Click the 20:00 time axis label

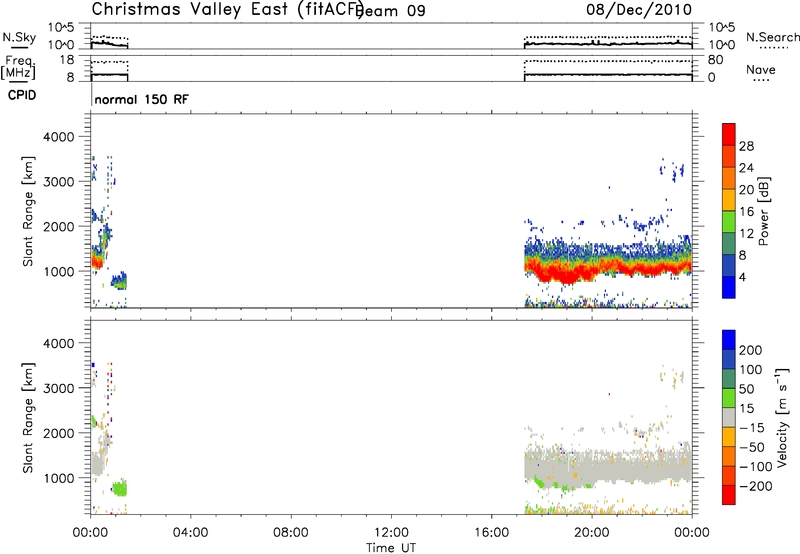(592, 533)
